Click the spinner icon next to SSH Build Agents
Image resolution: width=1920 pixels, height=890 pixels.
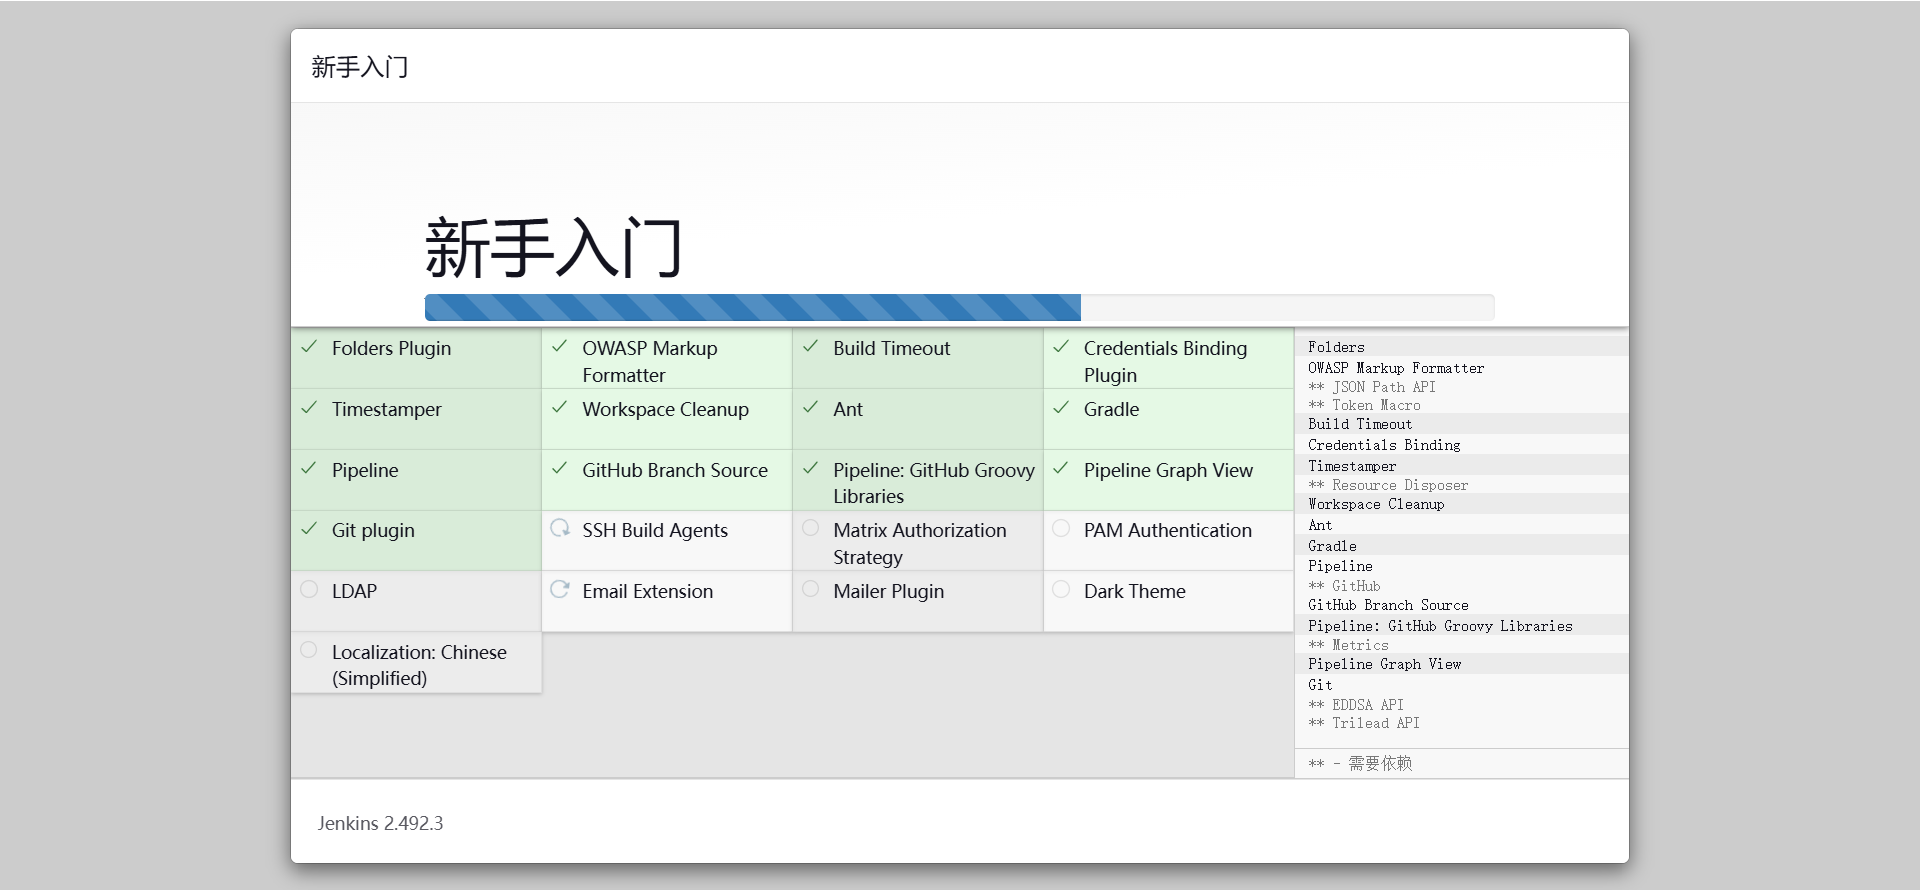pyautogui.click(x=560, y=528)
